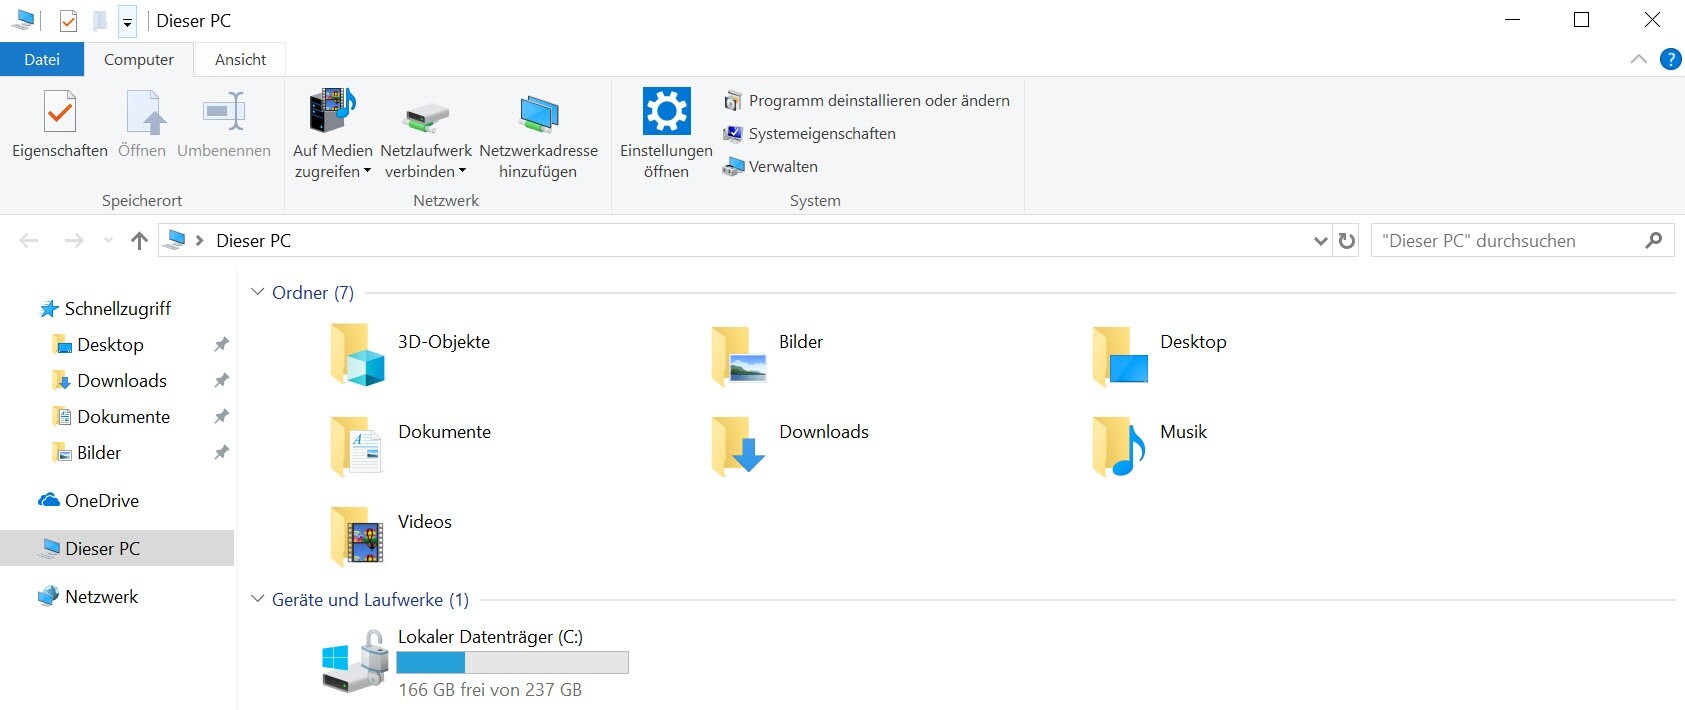Open Einstellungen via the gear icon
Image resolution: width=1685 pixels, height=710 pixels.
click(666, 111)
